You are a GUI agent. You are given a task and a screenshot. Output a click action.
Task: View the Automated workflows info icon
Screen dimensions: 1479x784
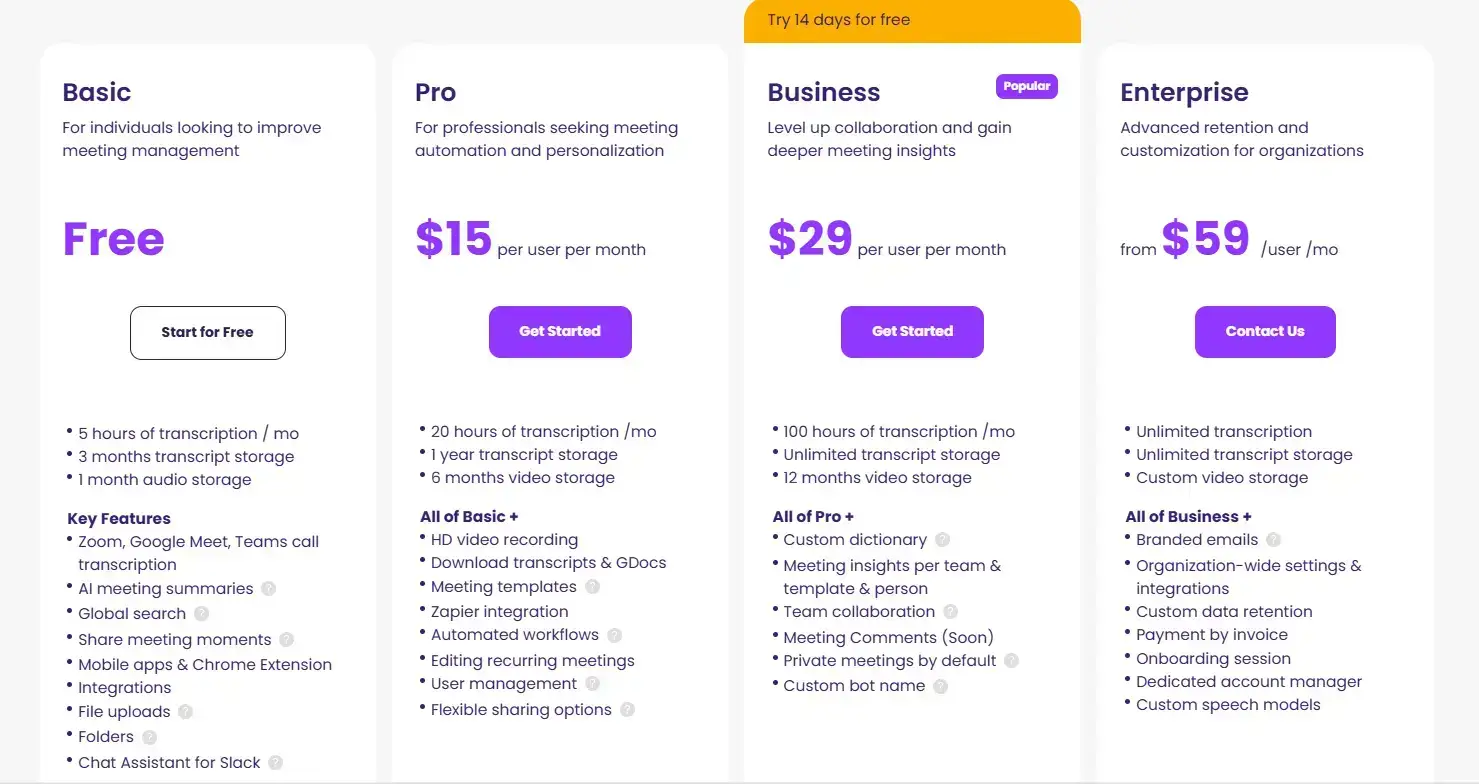coord(614,635)
